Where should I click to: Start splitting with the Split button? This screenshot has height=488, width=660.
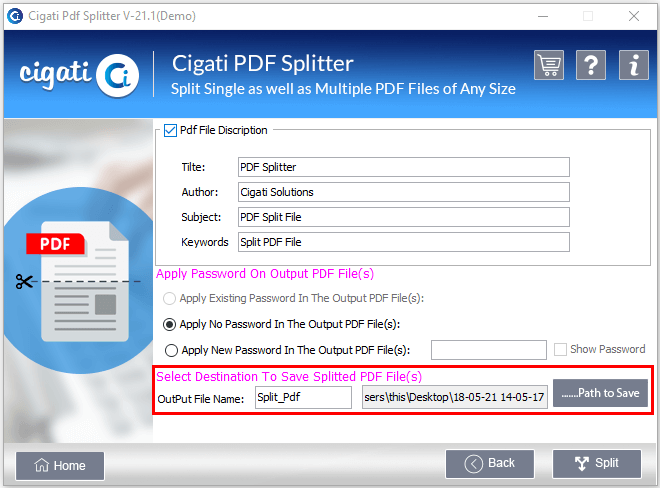click(x=597, y=464)
